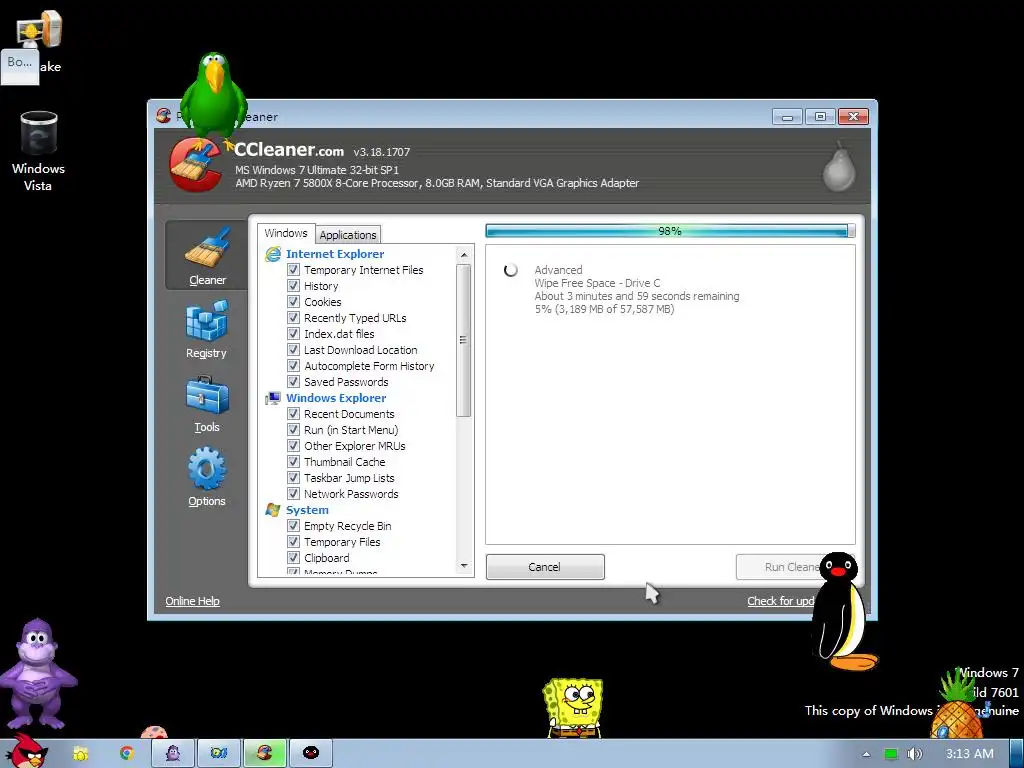The image size is (1024, 768).
Task: Switch to the Pingu taskbar button
Action: point(311,753)
